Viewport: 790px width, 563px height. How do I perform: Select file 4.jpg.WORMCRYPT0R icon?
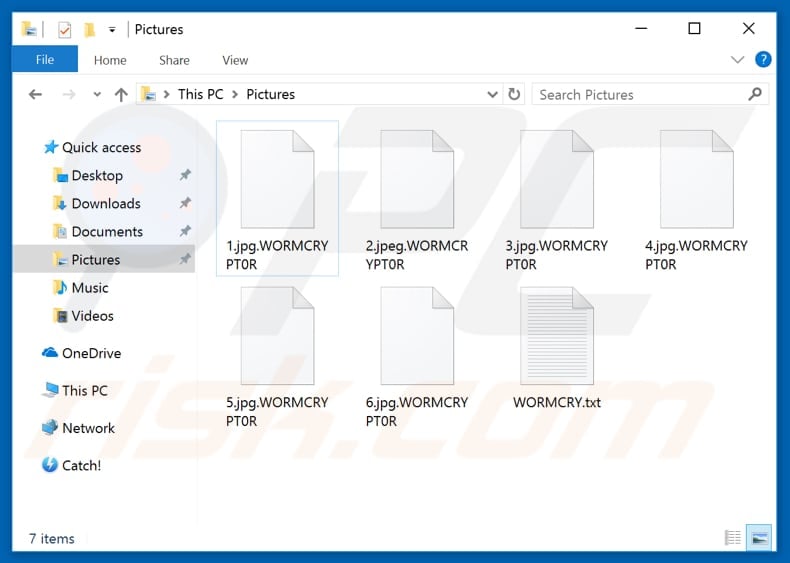(x=697, y=179)
